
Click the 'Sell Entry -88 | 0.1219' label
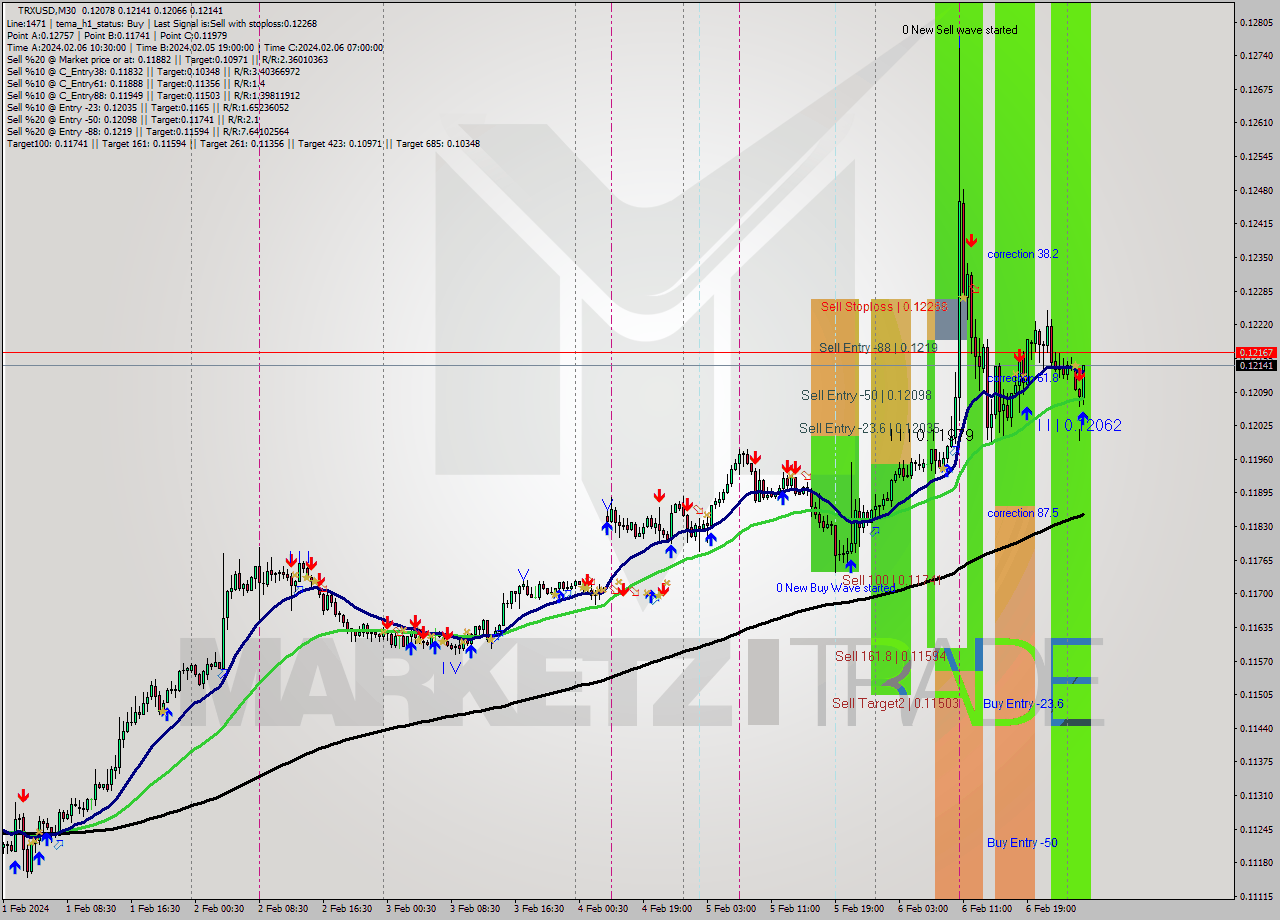pos(878,347)
